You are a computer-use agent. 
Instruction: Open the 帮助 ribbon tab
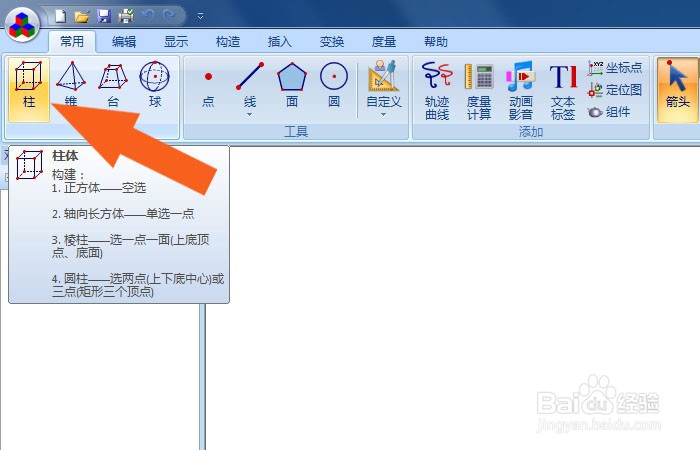(x=436, y=42)
